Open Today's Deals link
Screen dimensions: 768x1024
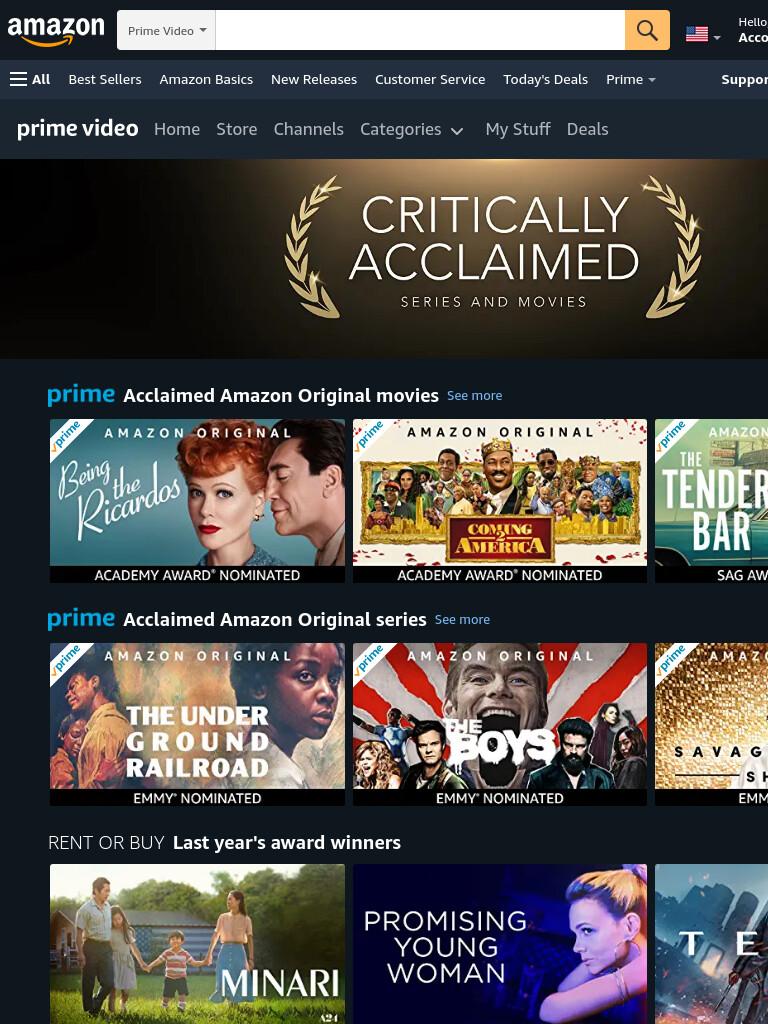(x=545, y=79)
